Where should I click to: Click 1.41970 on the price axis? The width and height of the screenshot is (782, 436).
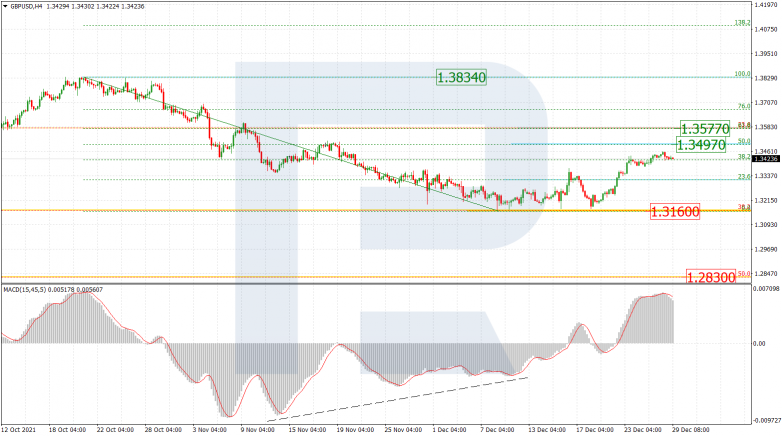tap(766, 4)
